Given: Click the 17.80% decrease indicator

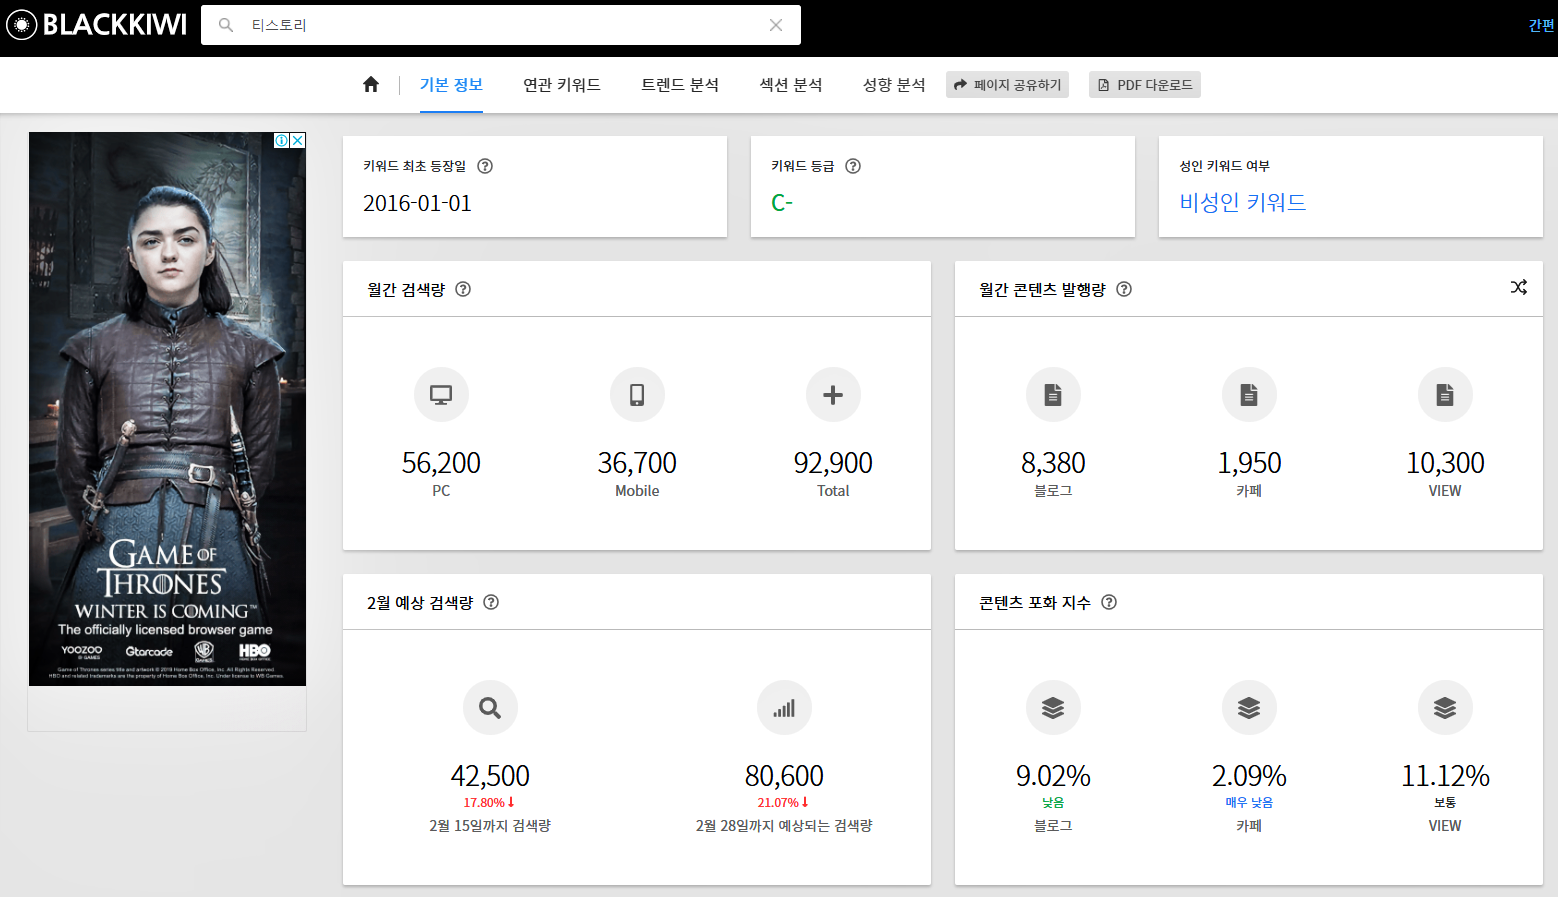Looking at the screenshot, I should pos(489,803).
